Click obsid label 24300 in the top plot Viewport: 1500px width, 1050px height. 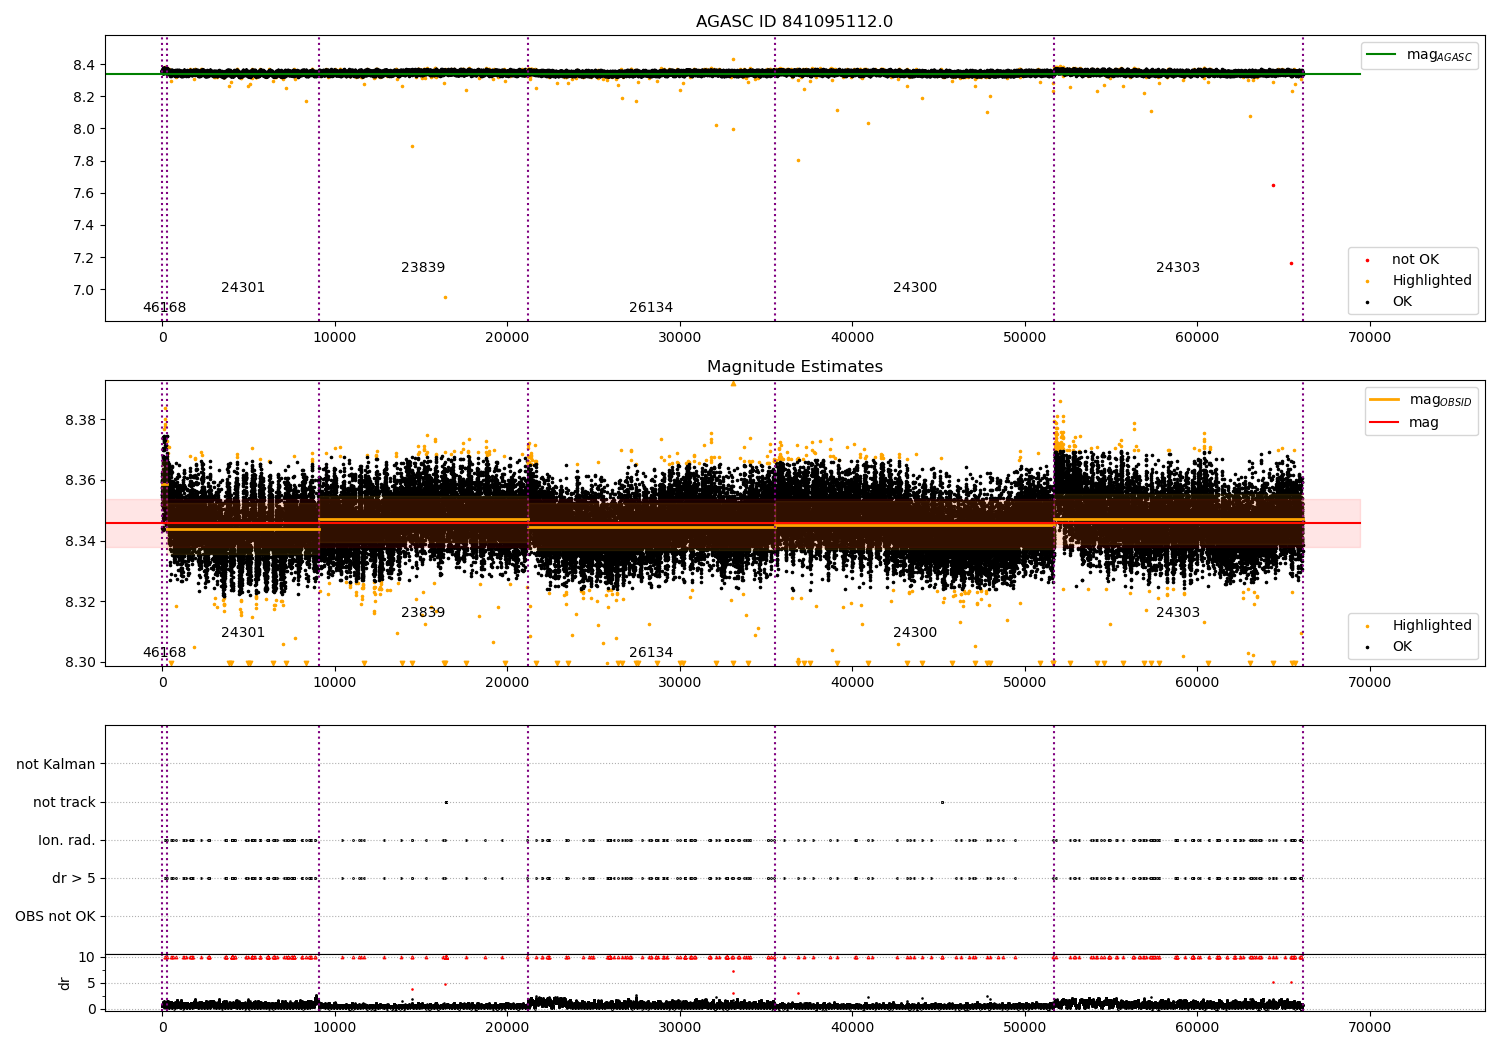[x=915, y=288]
